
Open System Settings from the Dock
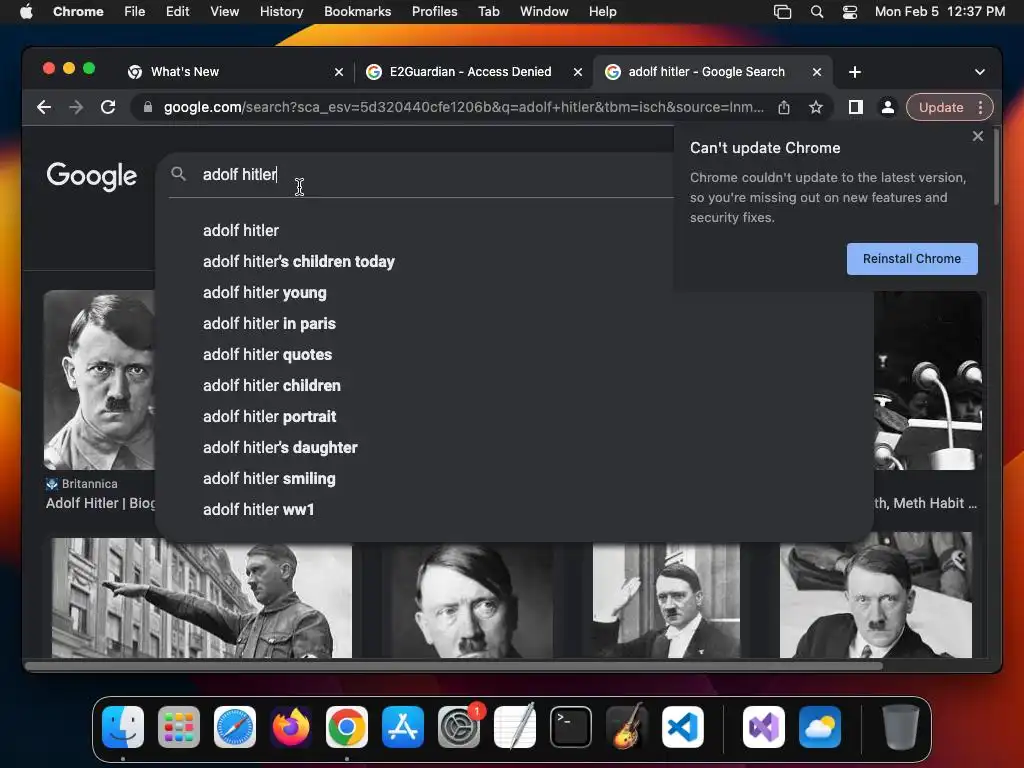pyautogui.click(x=458, y=727)
